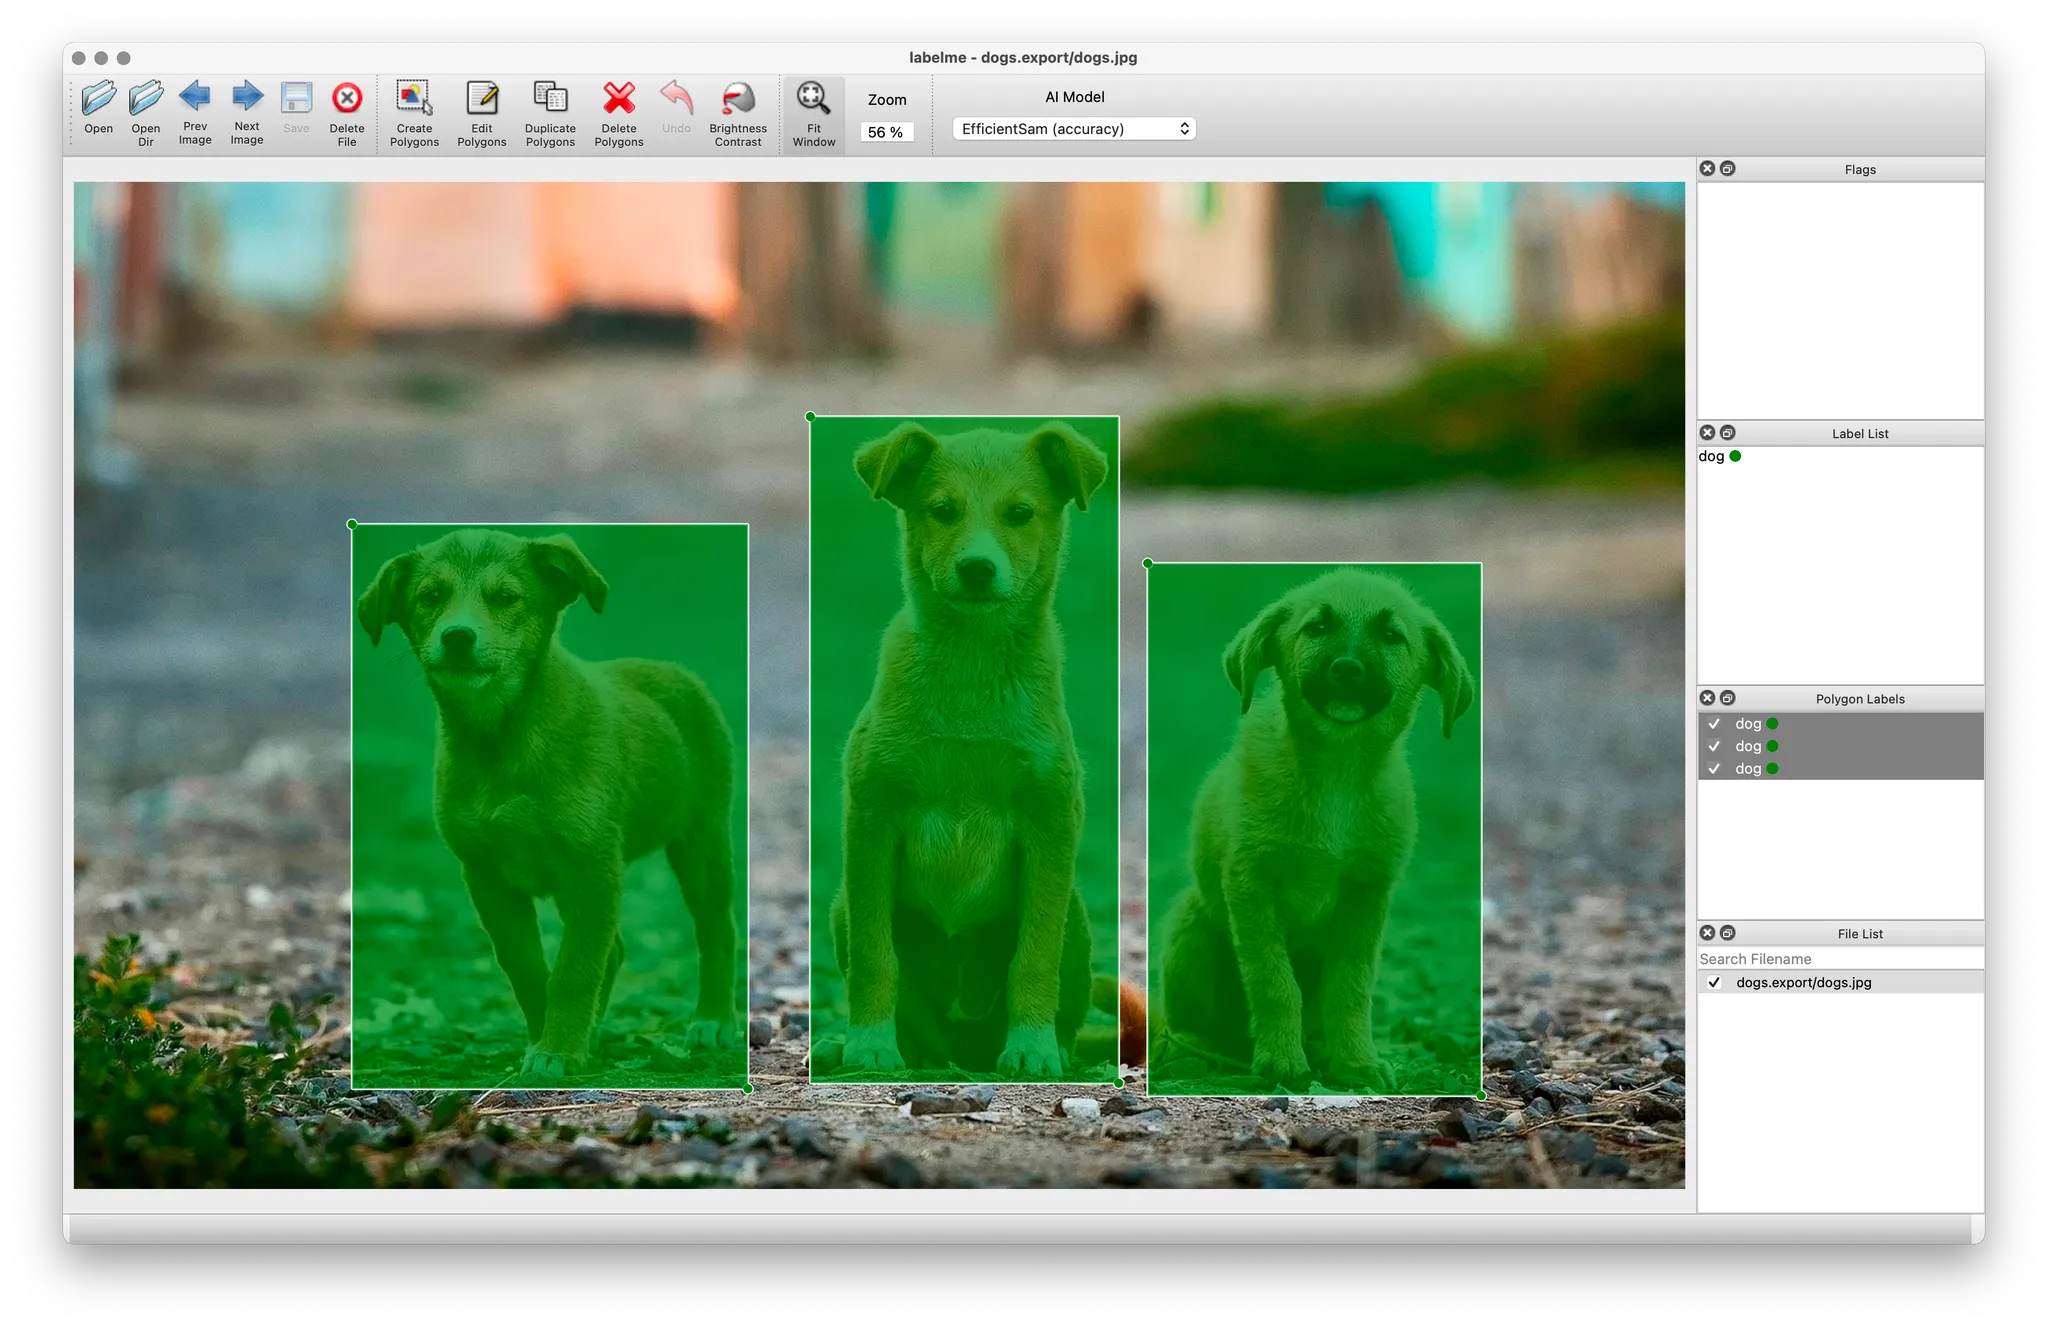The width and height of the screenshot is (2048, 1327).
Task: Float the Polygon Labels panel
Action: [x=1728, y=698]
